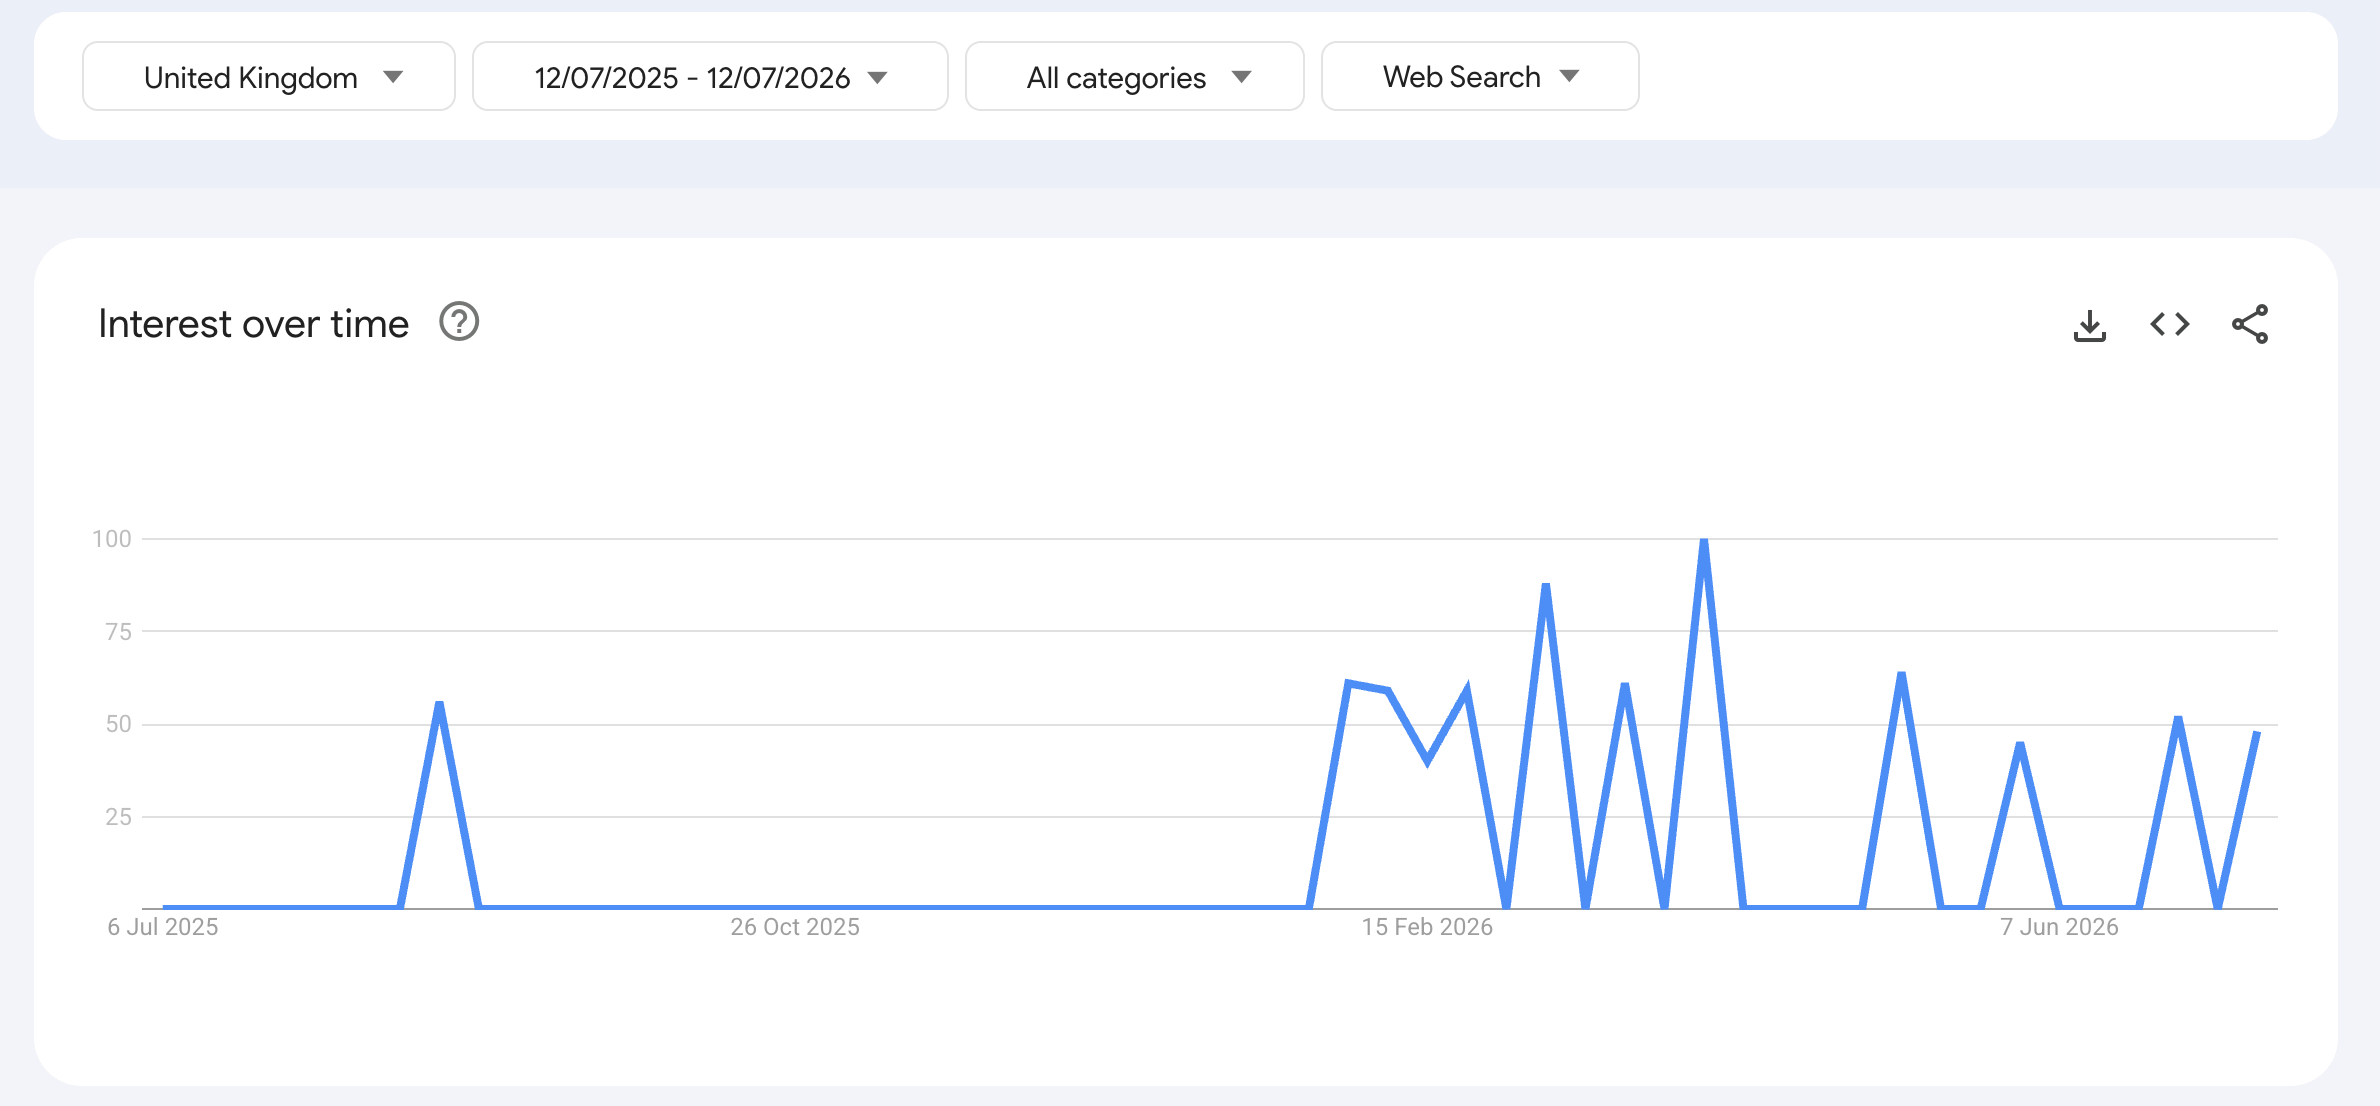Share the interest over time chart
Viewport: 2380px width, 1106px height.
(x=2250, y=324)
